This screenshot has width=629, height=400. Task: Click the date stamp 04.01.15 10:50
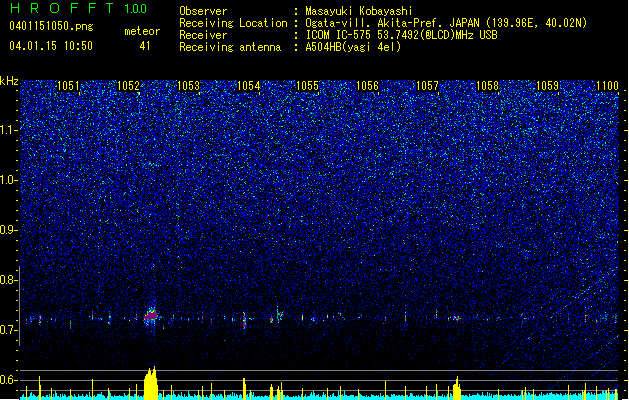51,46
